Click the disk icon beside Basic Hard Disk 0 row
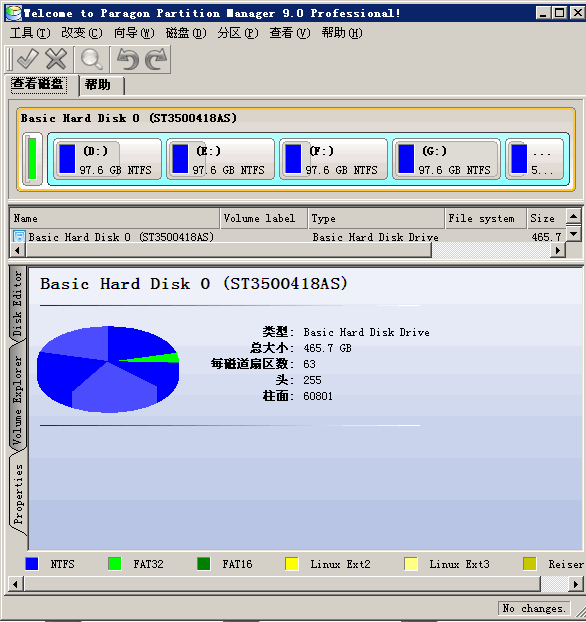The image size is (586, 622). tap(19, 237)
